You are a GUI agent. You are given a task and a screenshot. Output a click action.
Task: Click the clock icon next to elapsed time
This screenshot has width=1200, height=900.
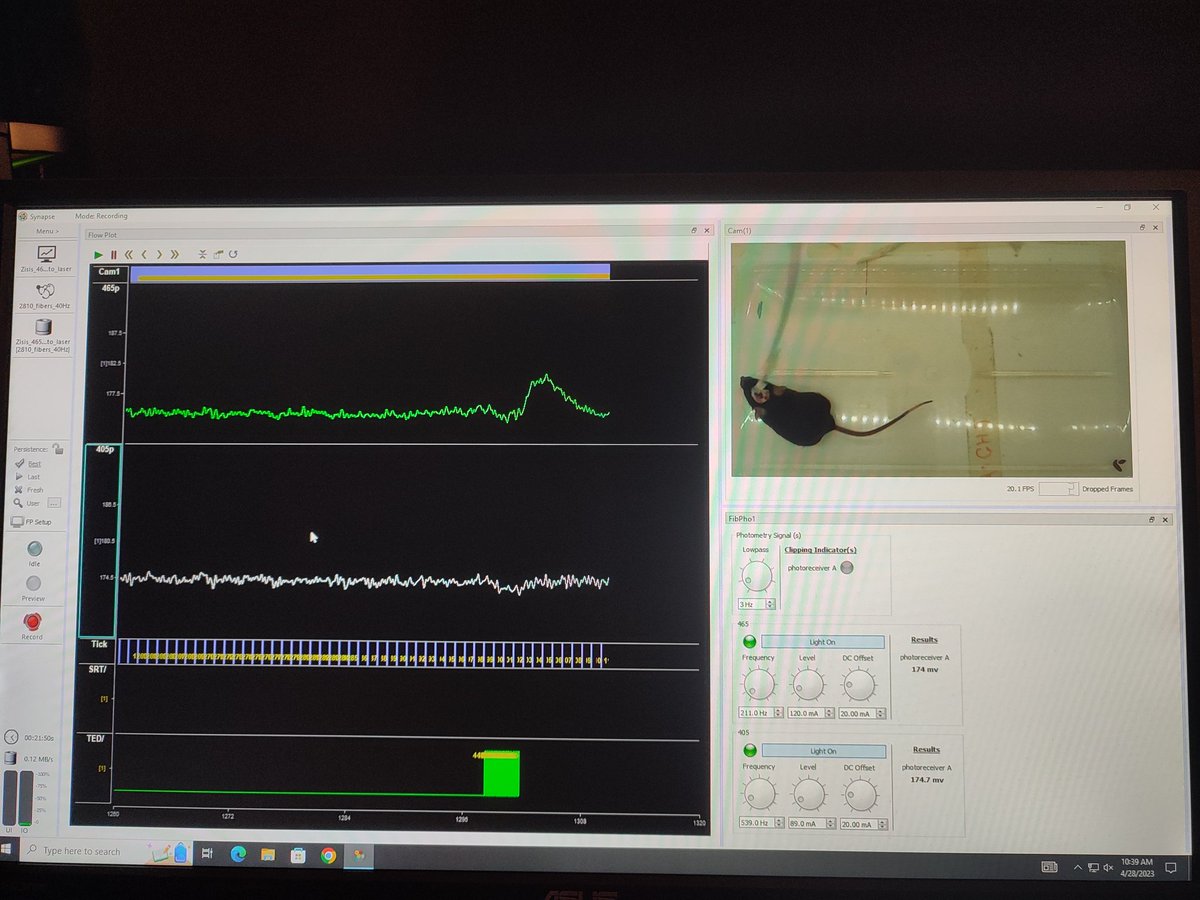coord(12,737)
